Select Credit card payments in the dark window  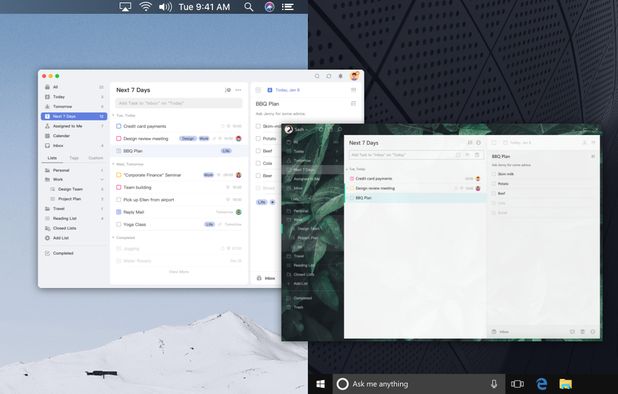tap(415, 179)
